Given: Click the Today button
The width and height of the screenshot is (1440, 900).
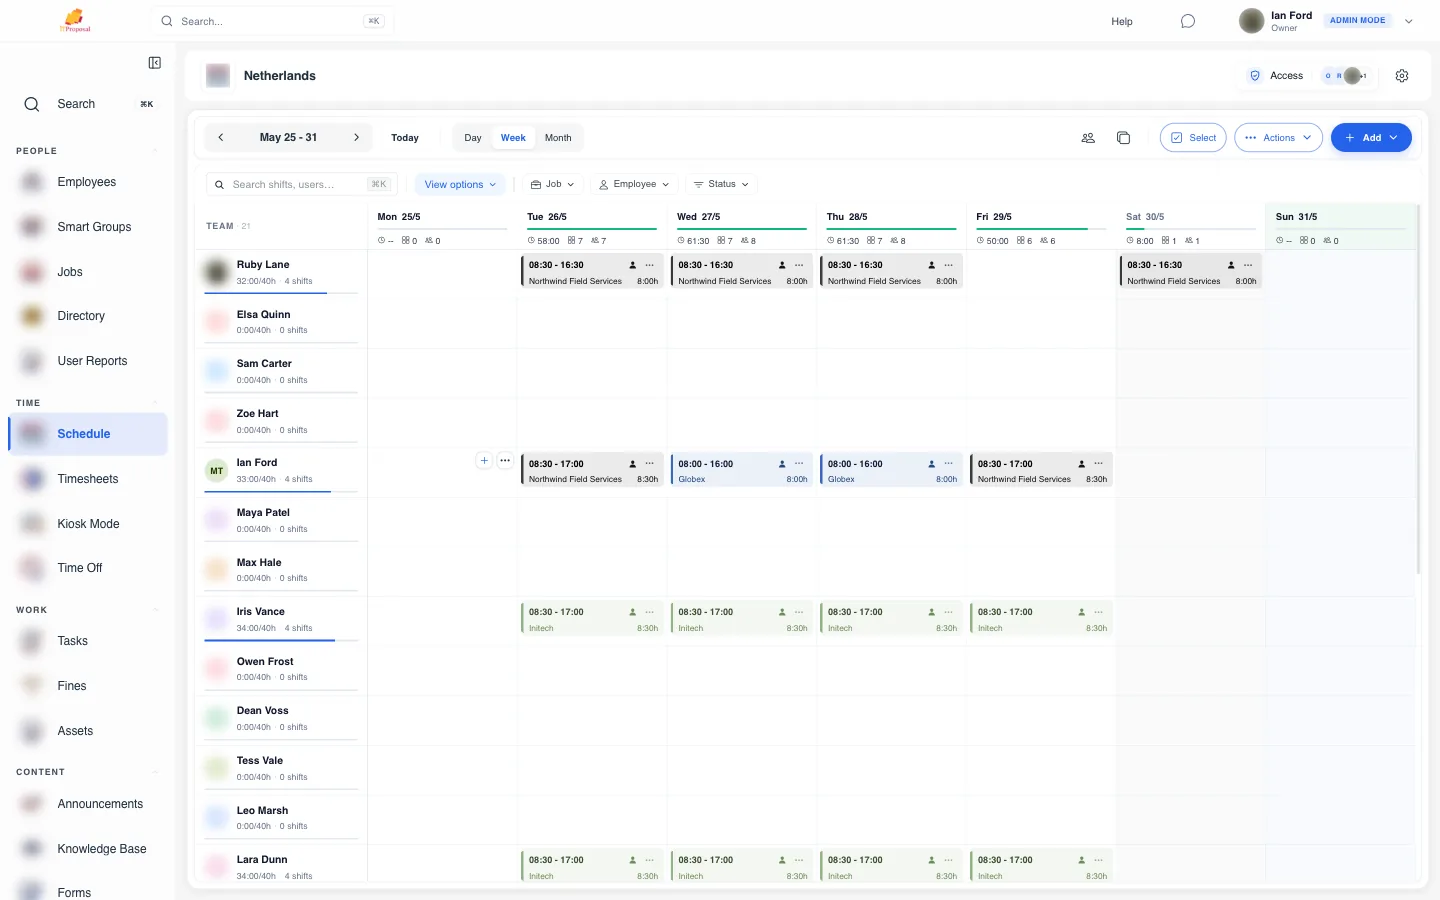Looking at the screenshot, I should (x=405, y=138).
